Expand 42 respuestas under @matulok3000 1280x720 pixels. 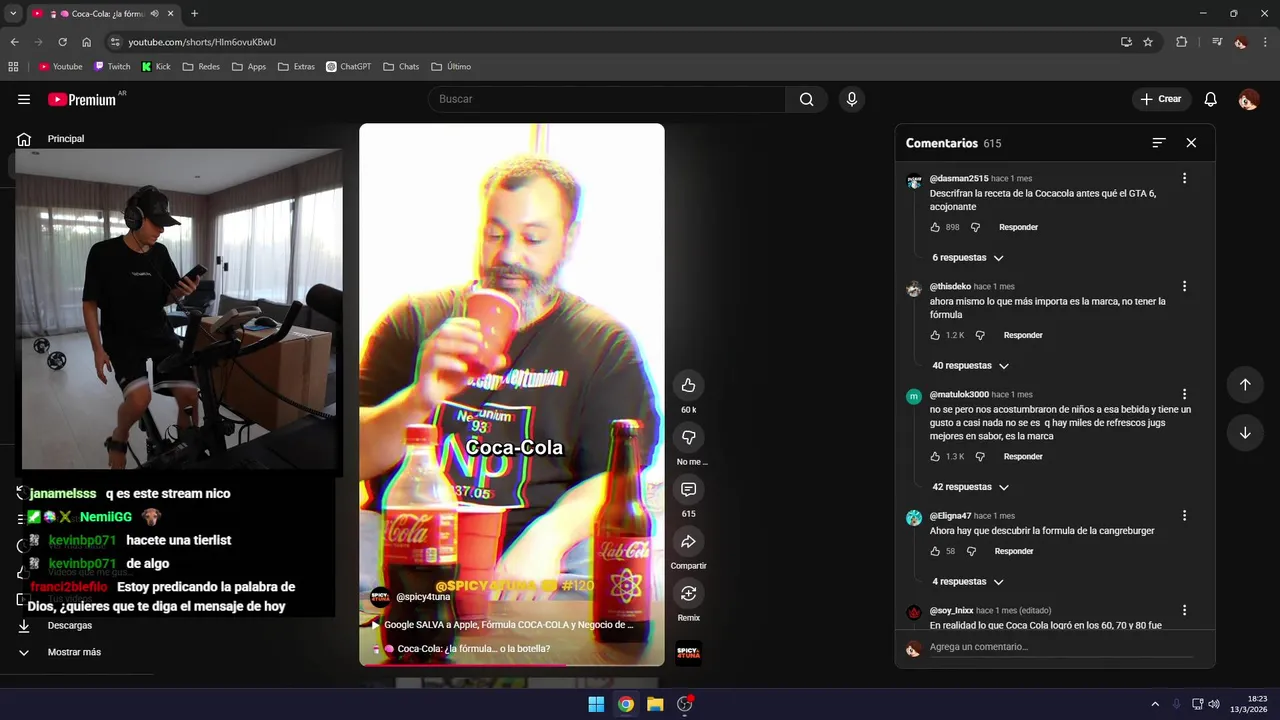970,487
